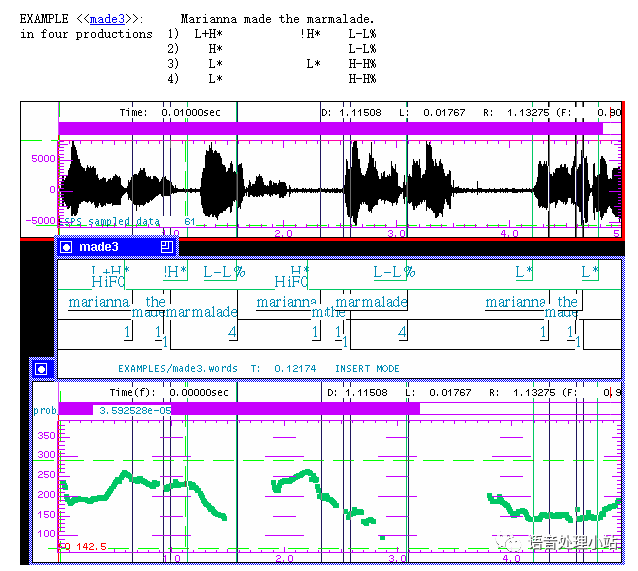Click the R: 1.13275 value in the waveform header
Viewport: 638px width, 571px height.
(x=516, y=112)
